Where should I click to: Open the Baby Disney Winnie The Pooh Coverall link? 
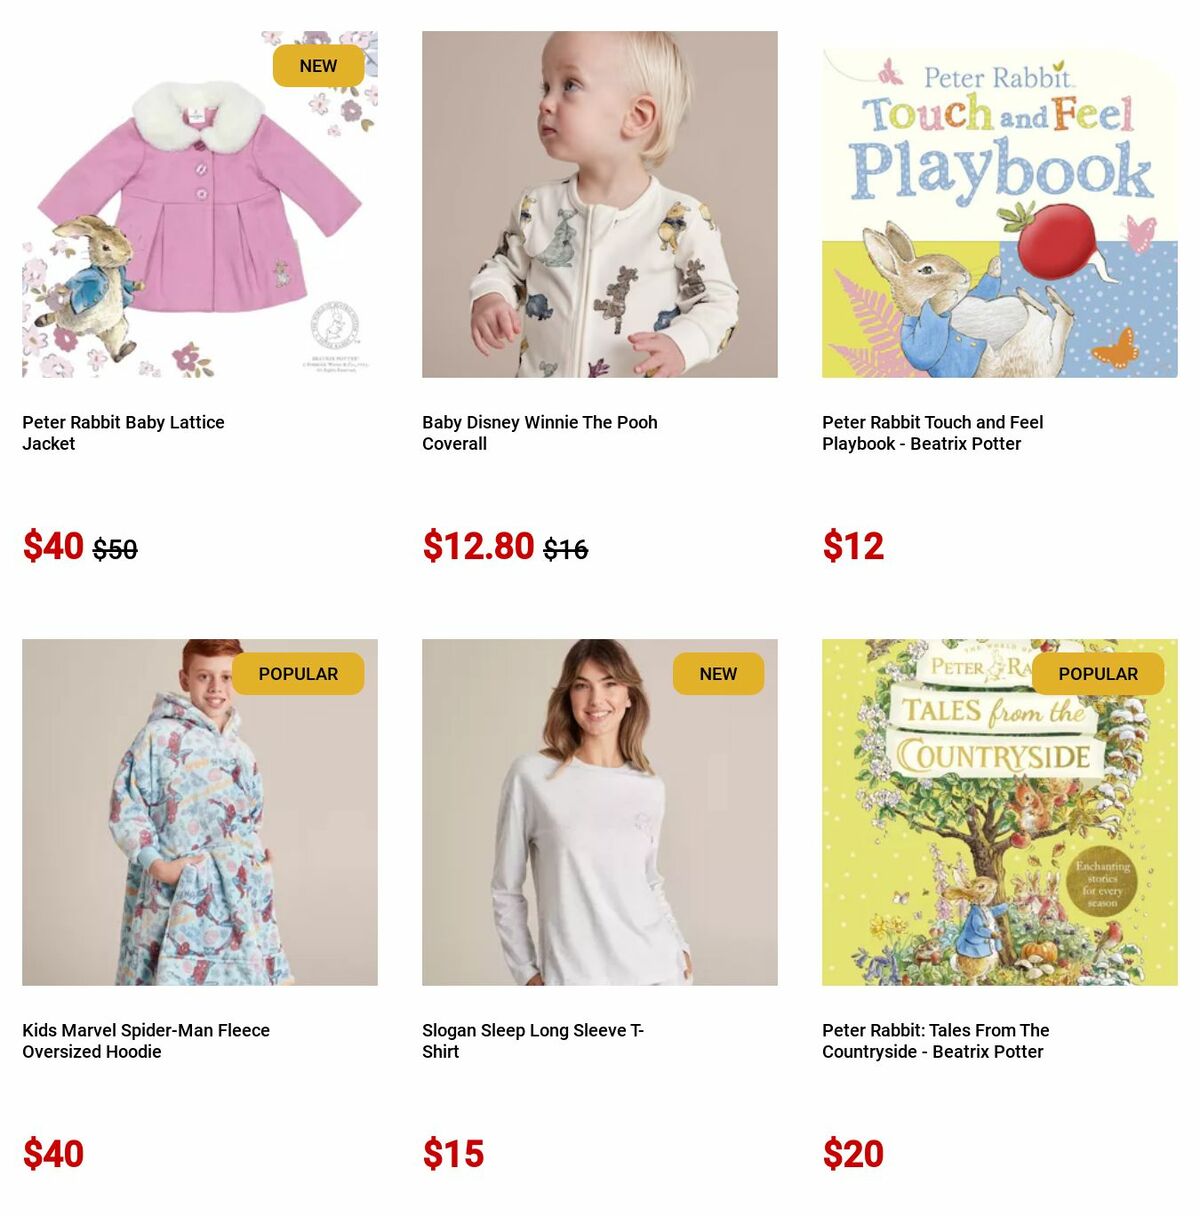(x=540, y=433)
